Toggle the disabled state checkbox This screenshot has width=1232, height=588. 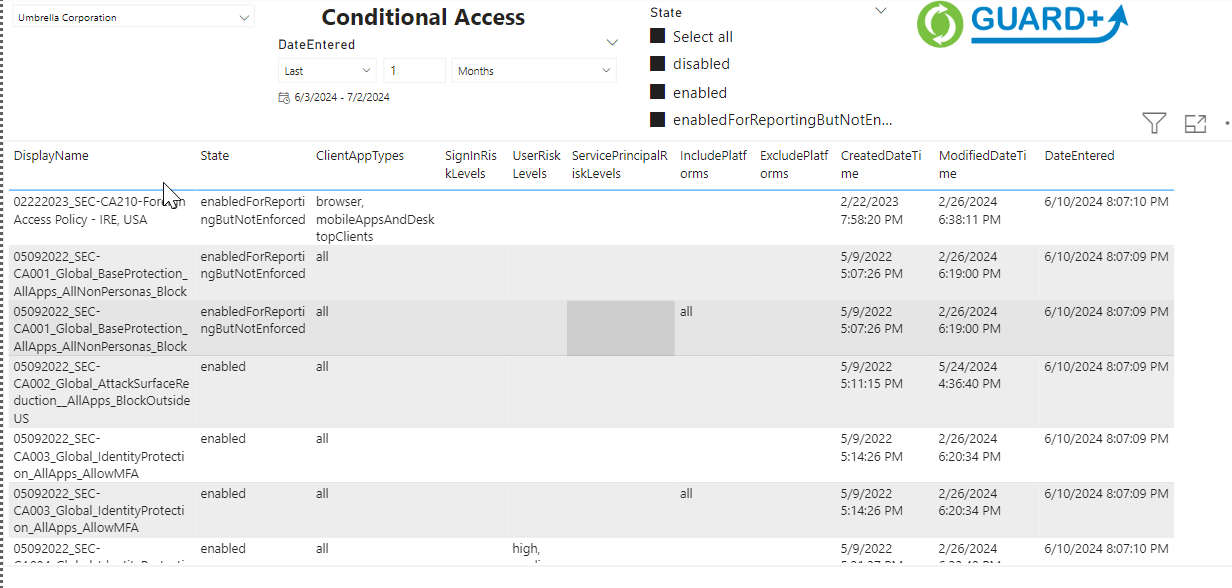[658, 64]
